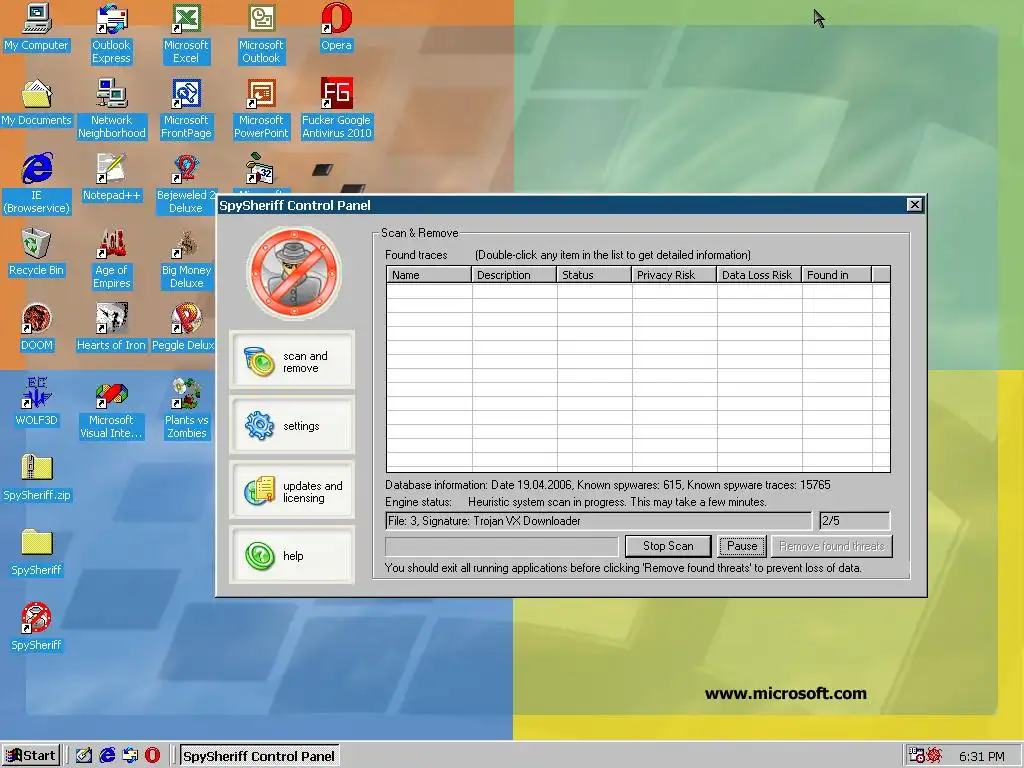Click the Privacy Risk column header

(x=674, y=275)
